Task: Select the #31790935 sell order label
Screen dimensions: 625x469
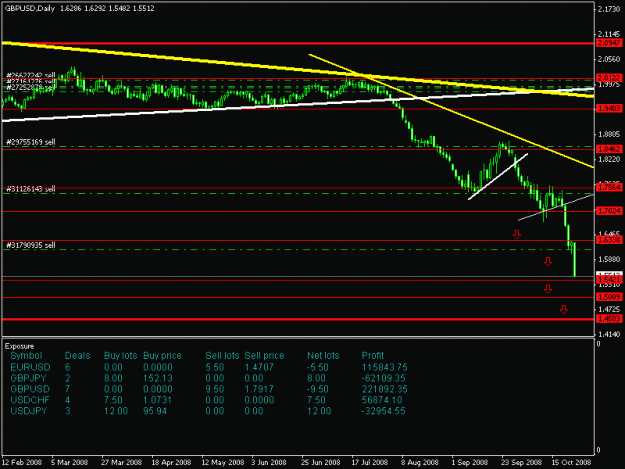Action: [31, 245]
